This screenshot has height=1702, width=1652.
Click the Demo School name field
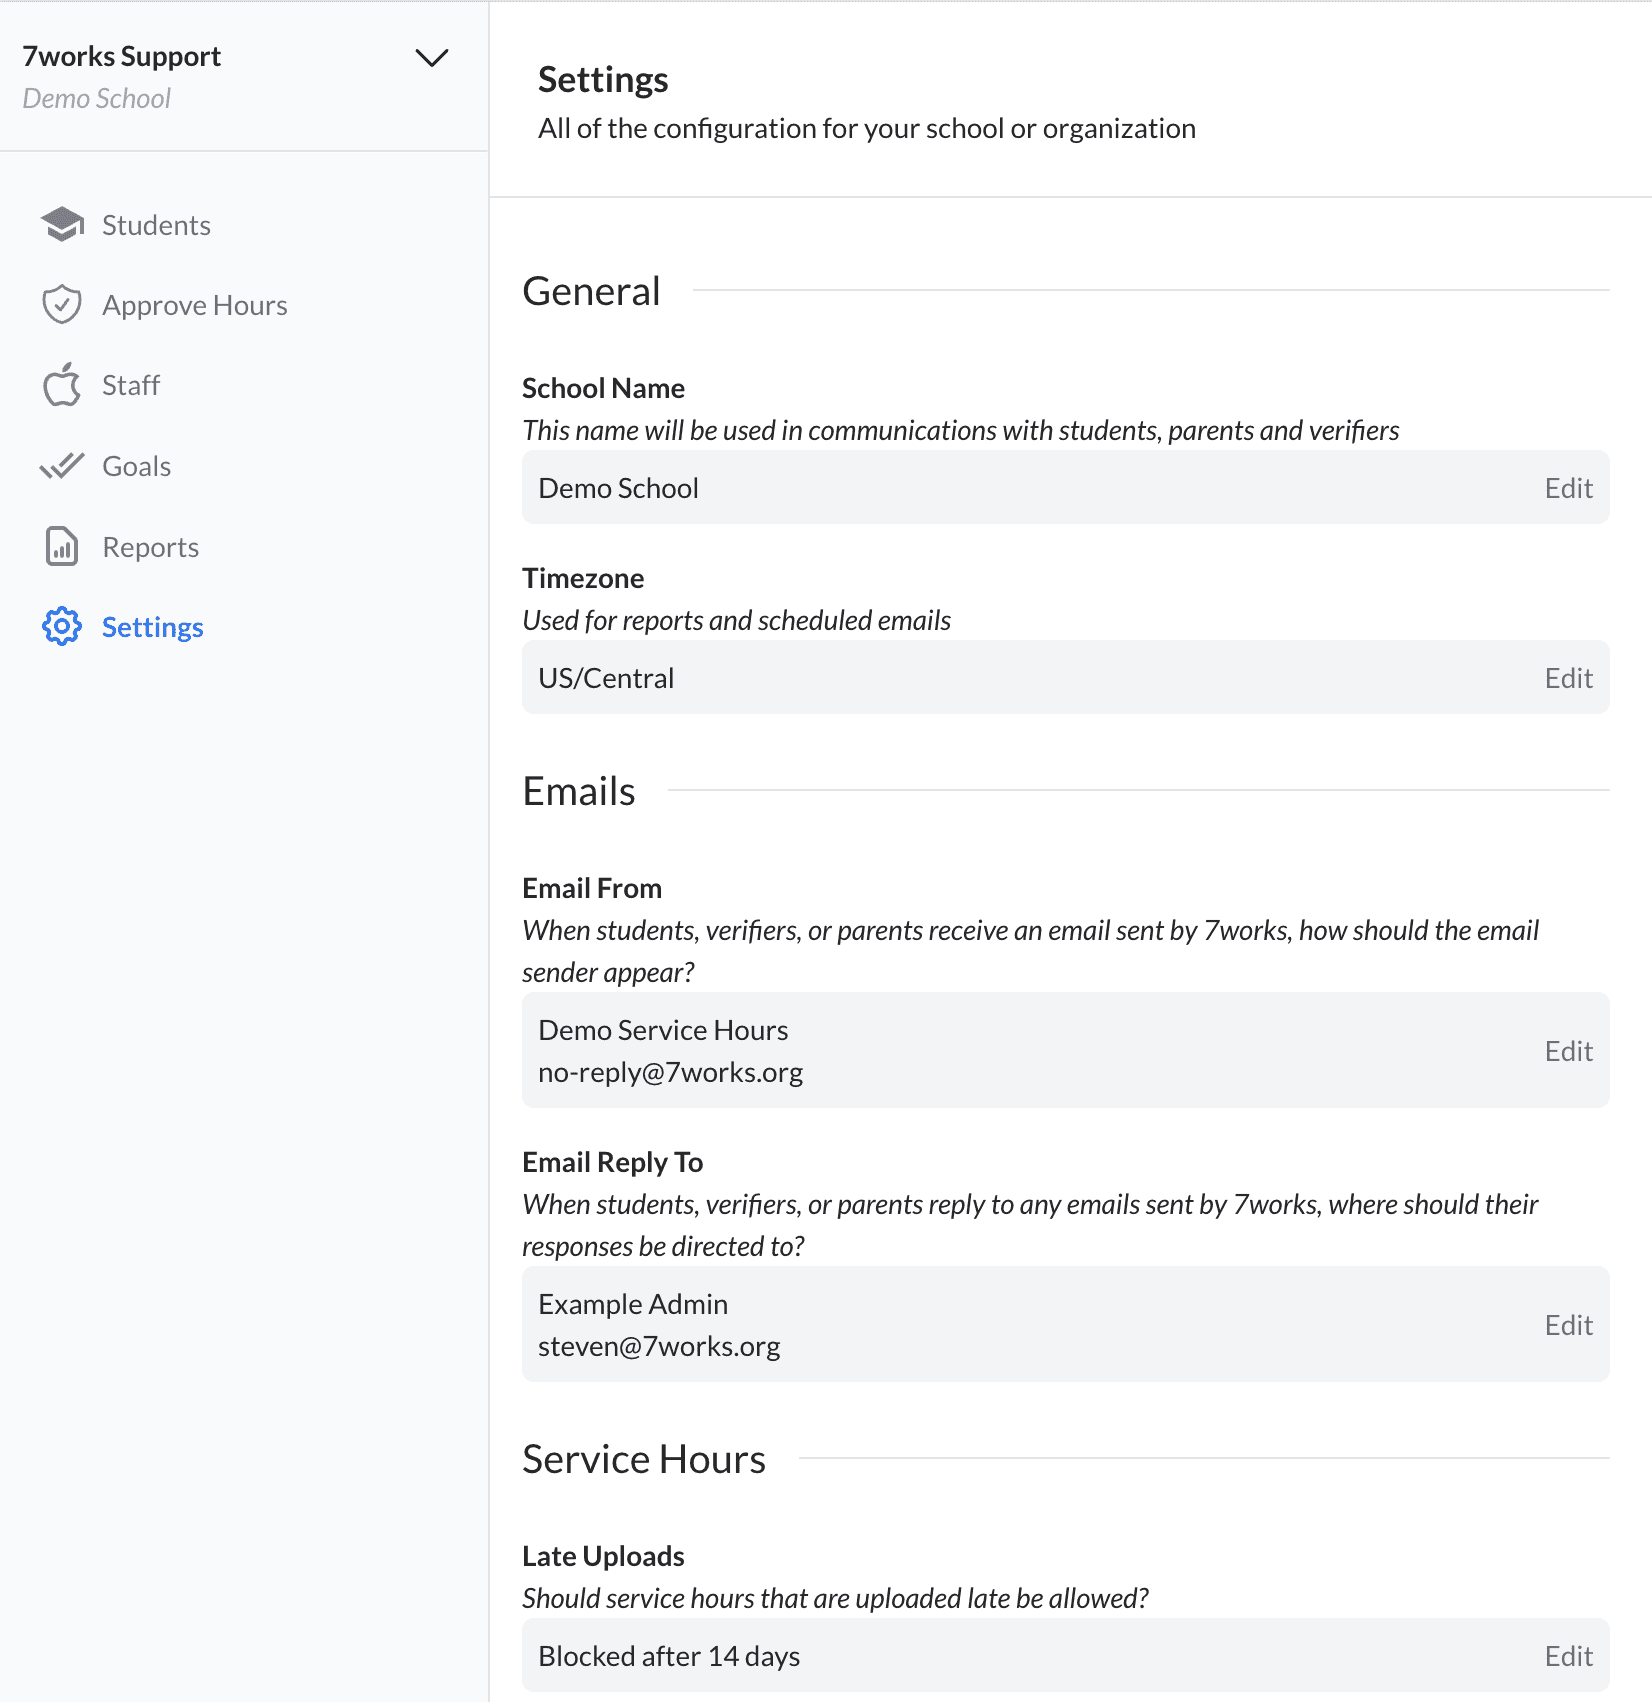pyautogui.click(x=1066, y=488)
